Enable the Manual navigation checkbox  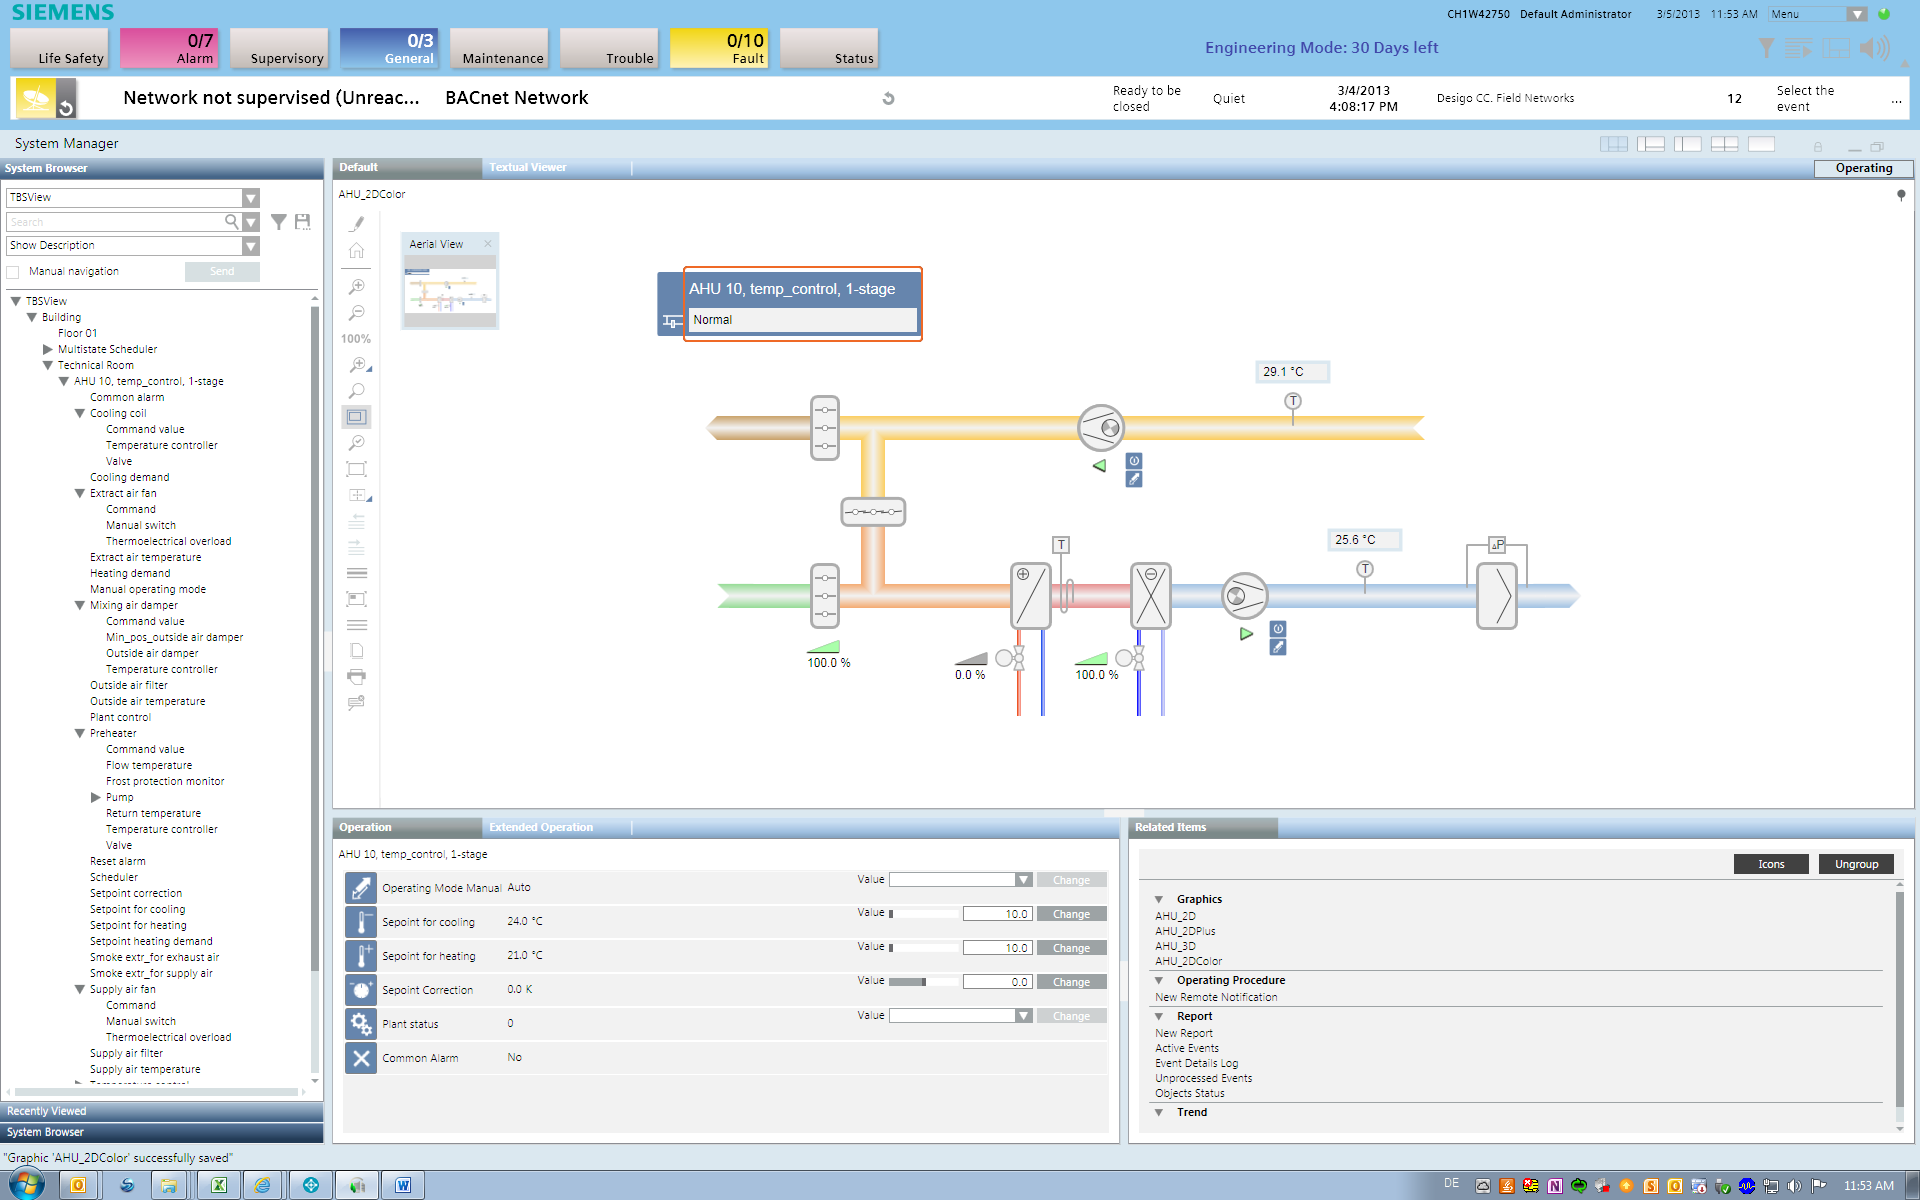click(13, 272)
